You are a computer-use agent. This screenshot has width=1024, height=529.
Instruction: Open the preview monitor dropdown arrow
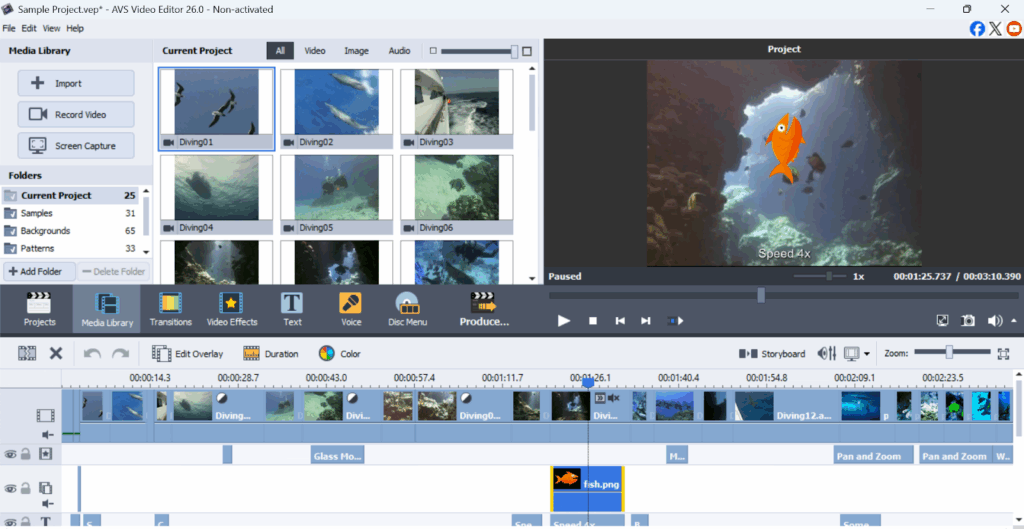[867, 354]
